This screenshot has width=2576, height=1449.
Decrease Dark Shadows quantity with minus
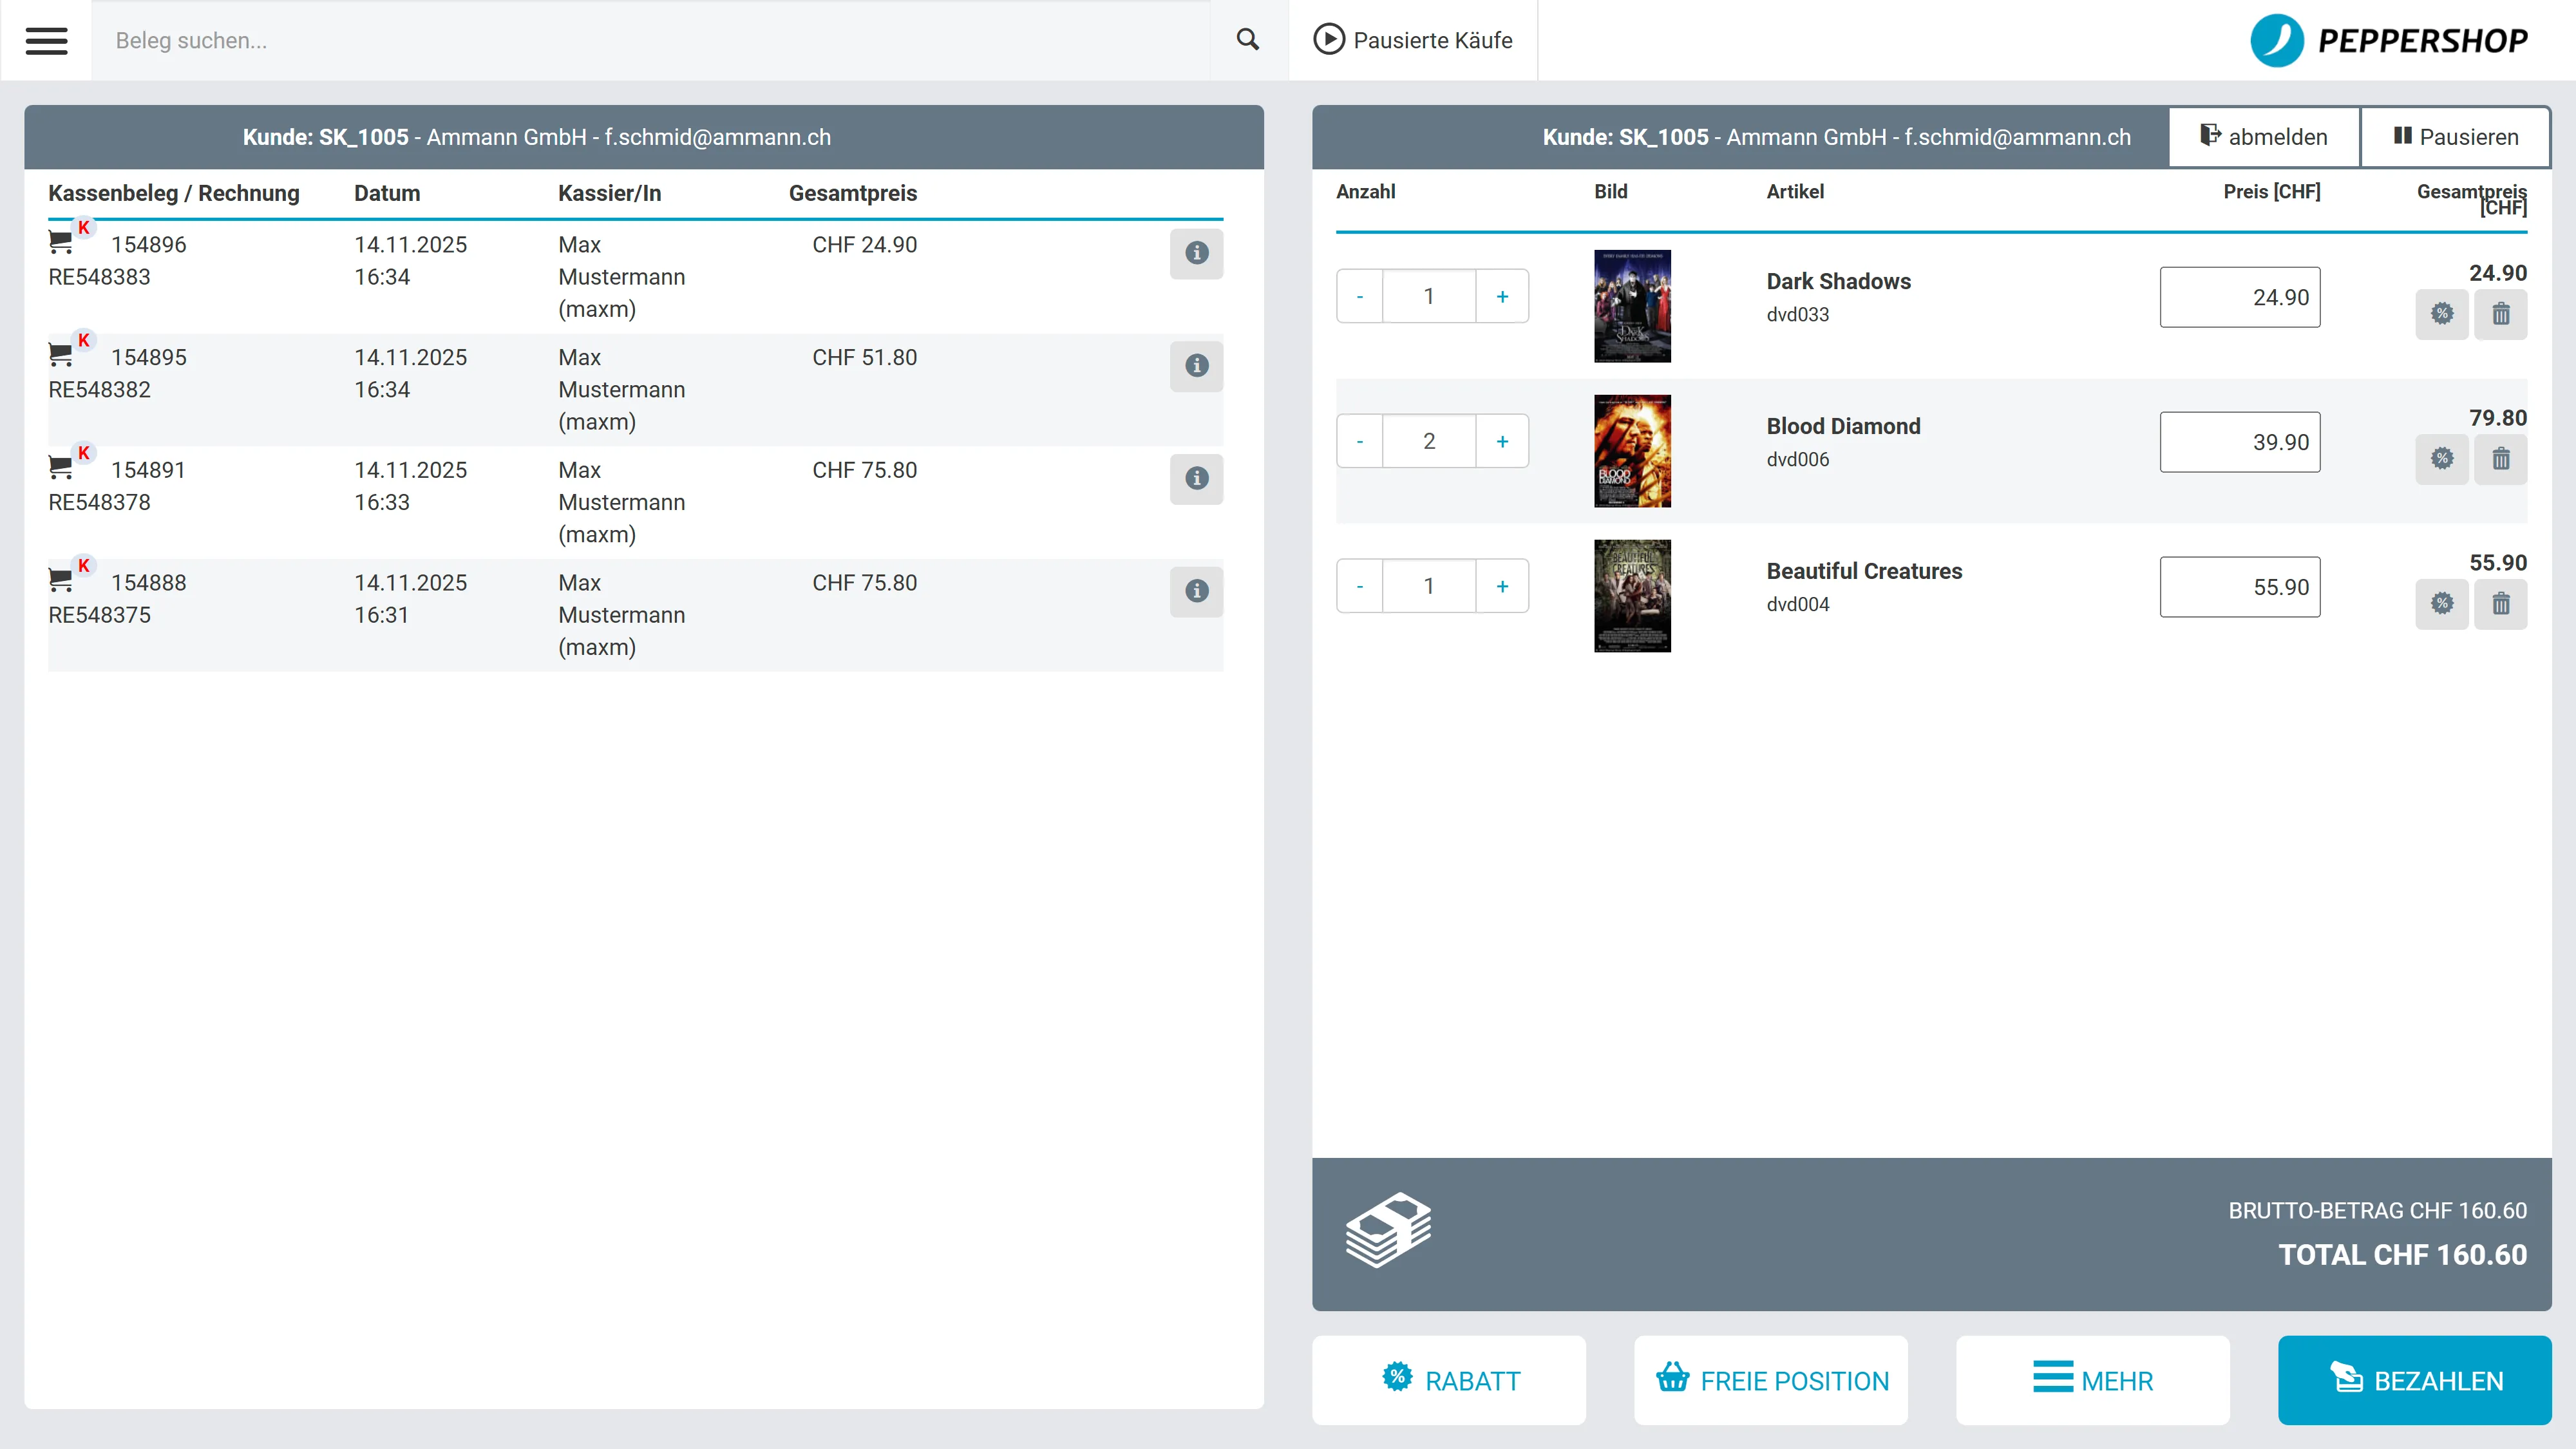click(x=1360, y=296)
